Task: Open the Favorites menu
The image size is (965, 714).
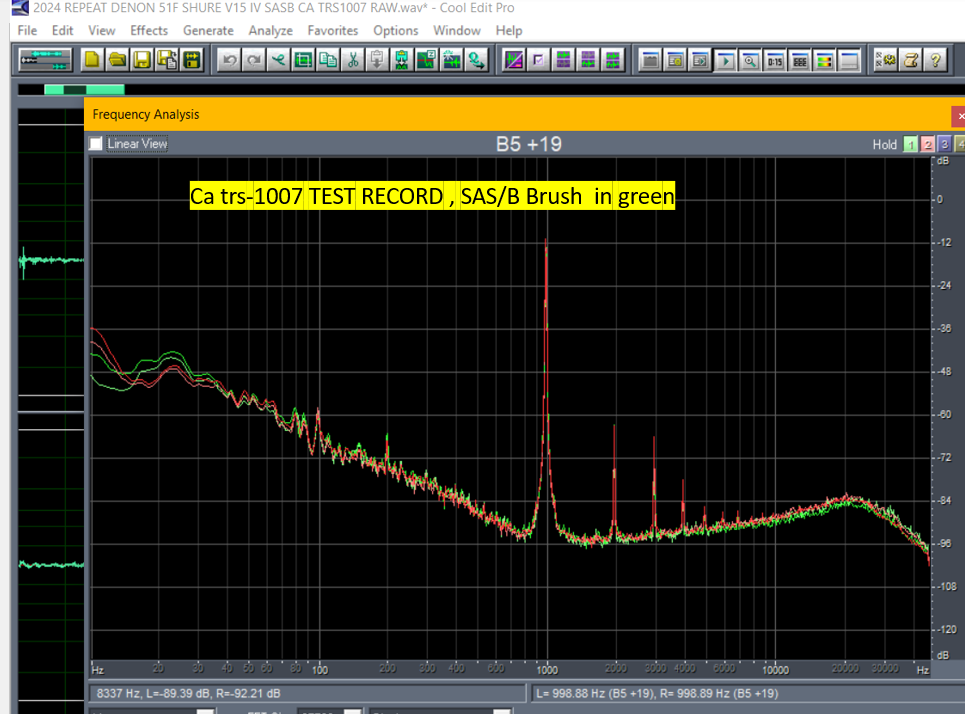Action: 332,31
